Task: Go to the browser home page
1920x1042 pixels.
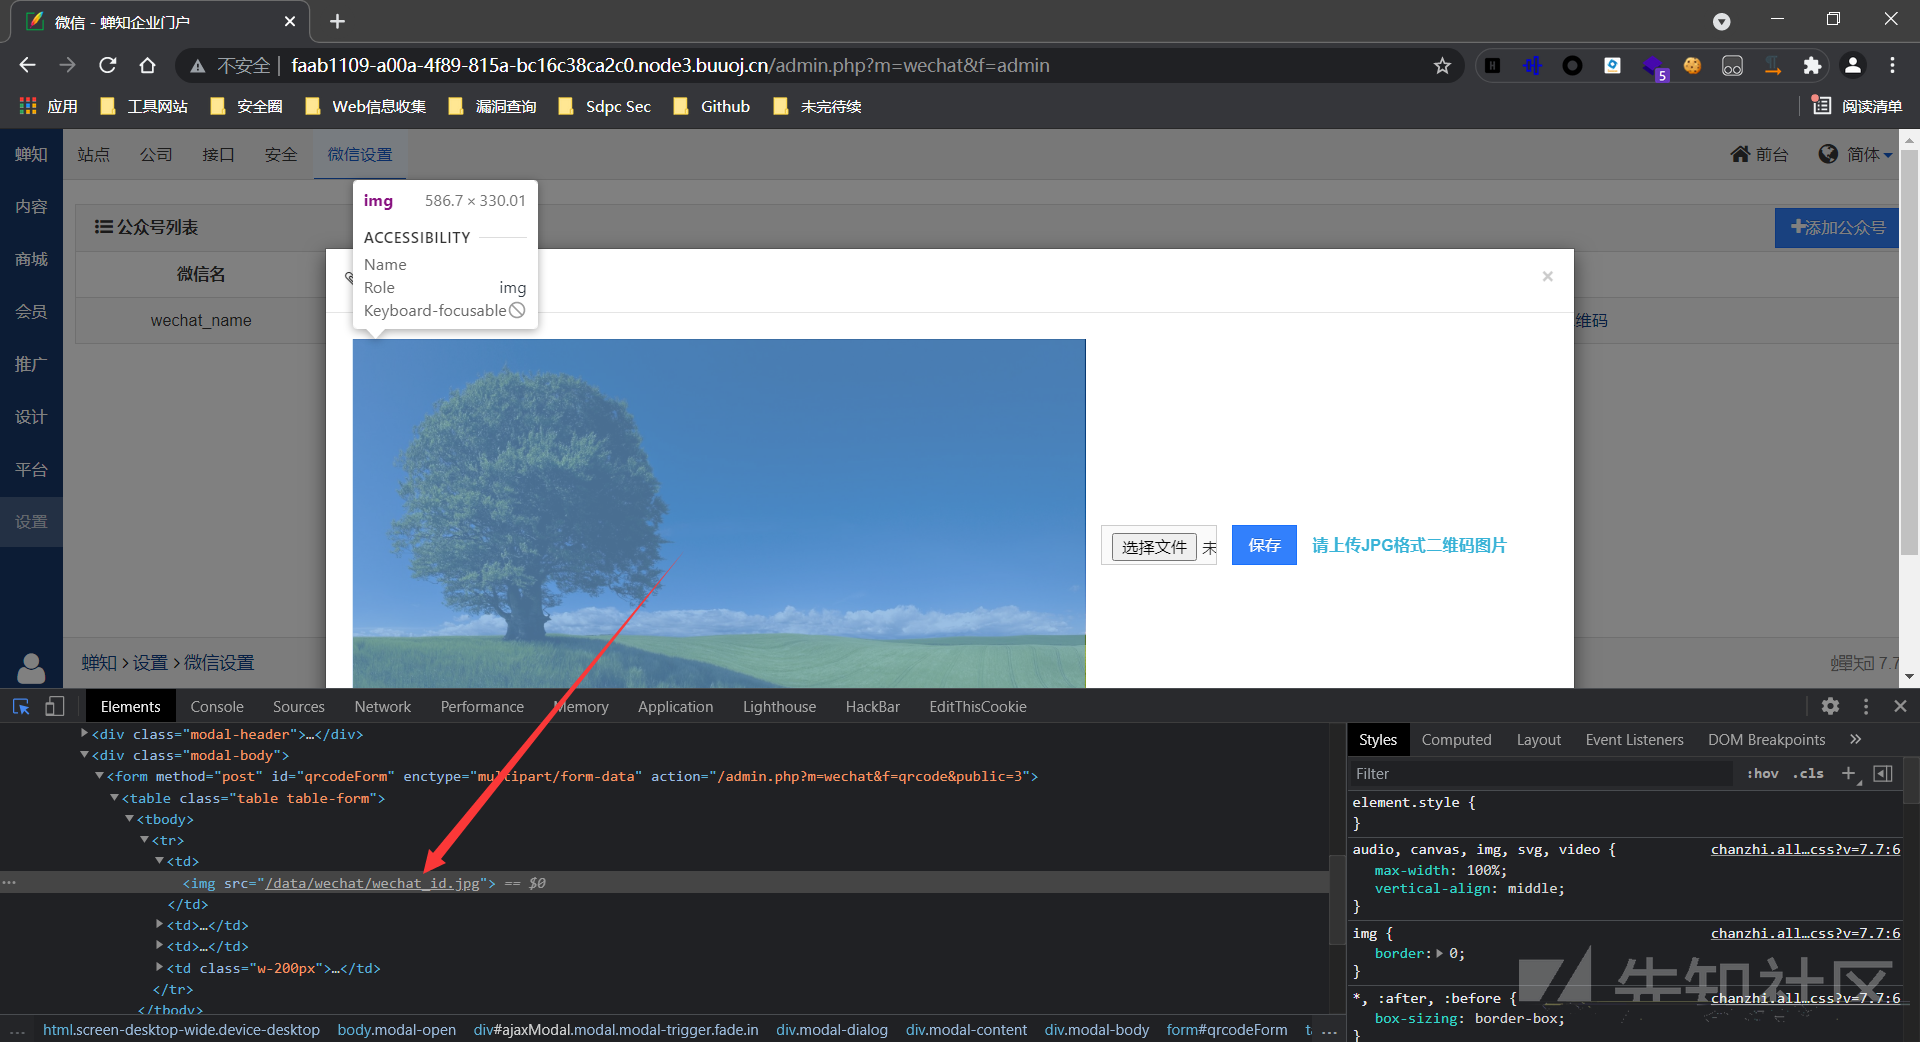Action: click(x=148, y=66)
